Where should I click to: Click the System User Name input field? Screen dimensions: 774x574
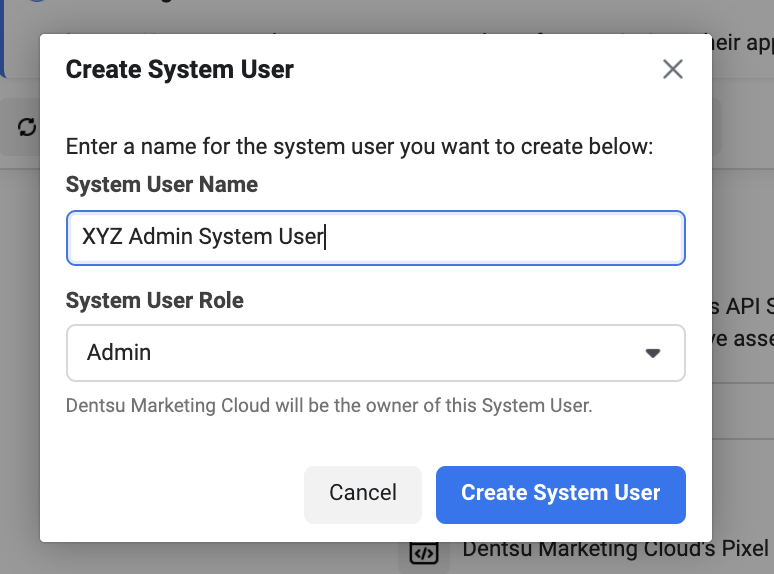click(x=376, y=238)
